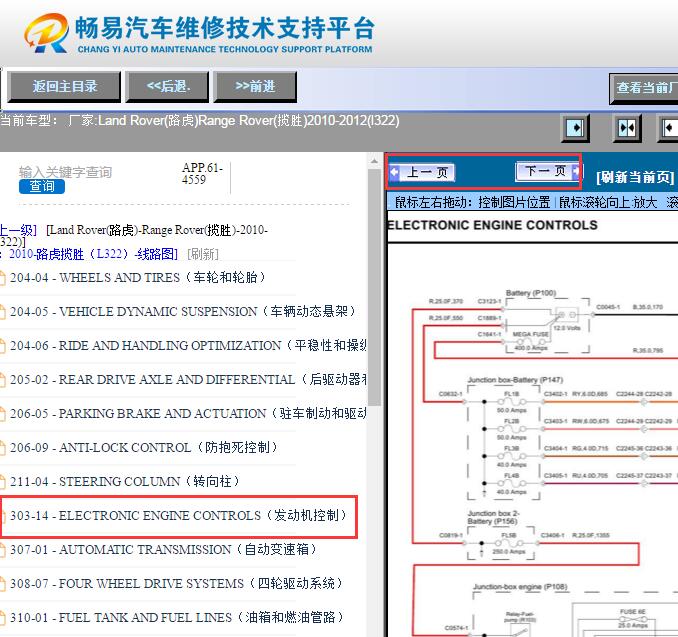Click the blue 查询 search button
Image resolution: width=678 pixels, height=637 pixels.
point(42,186)
